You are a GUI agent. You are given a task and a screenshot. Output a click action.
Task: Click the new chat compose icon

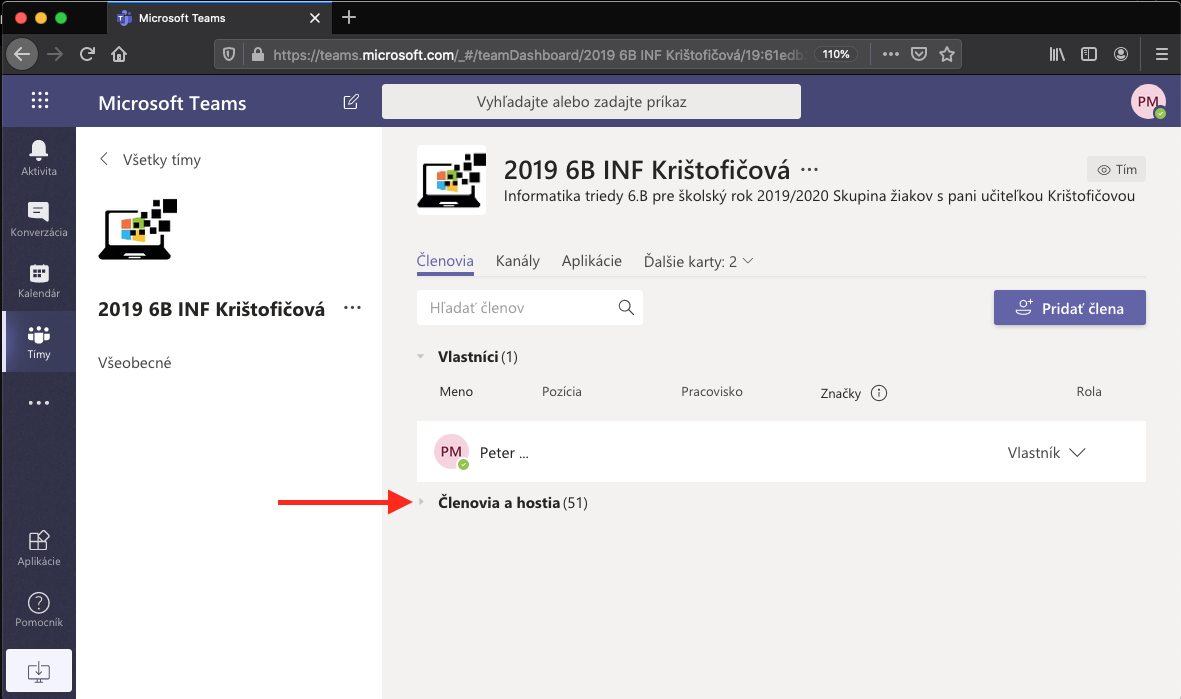[x=351, y=102]
